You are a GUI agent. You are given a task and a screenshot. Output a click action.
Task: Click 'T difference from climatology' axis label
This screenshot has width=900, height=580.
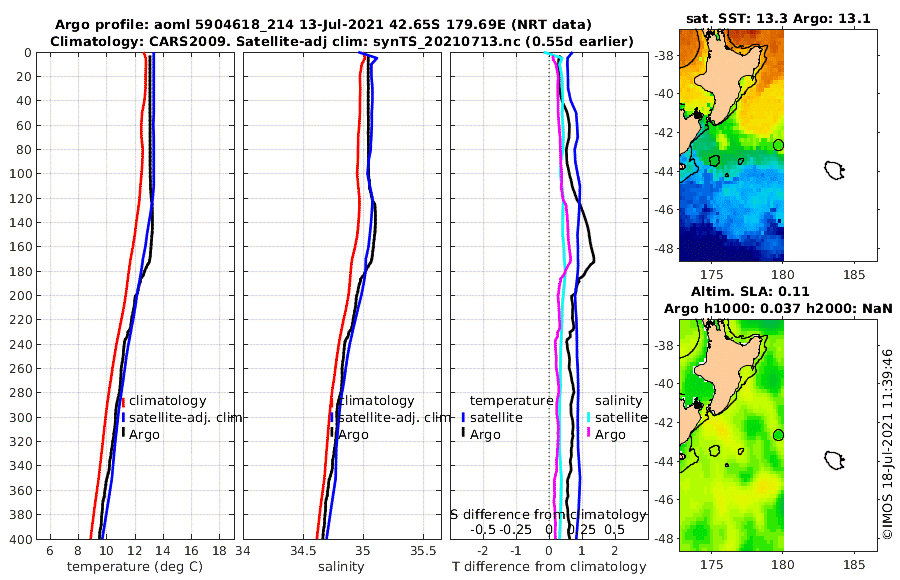[549, 567]
